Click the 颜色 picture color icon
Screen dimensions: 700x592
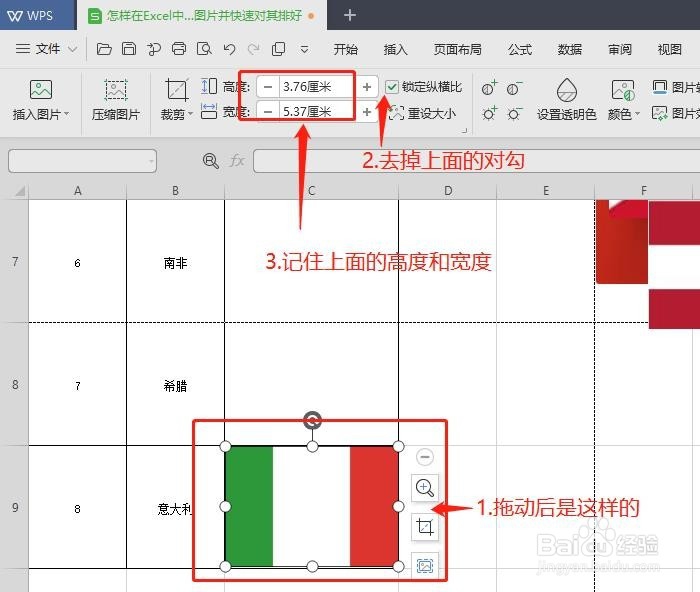tap(623, 90)
